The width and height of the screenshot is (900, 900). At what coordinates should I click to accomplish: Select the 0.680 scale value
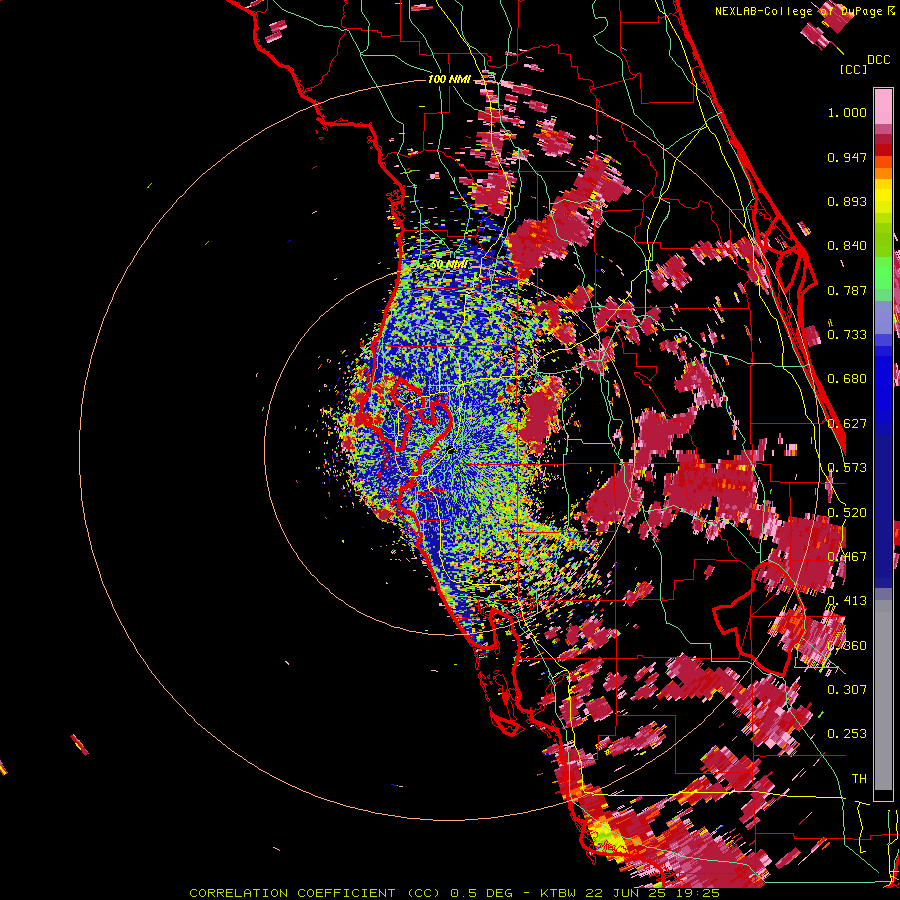pos(847,379)
